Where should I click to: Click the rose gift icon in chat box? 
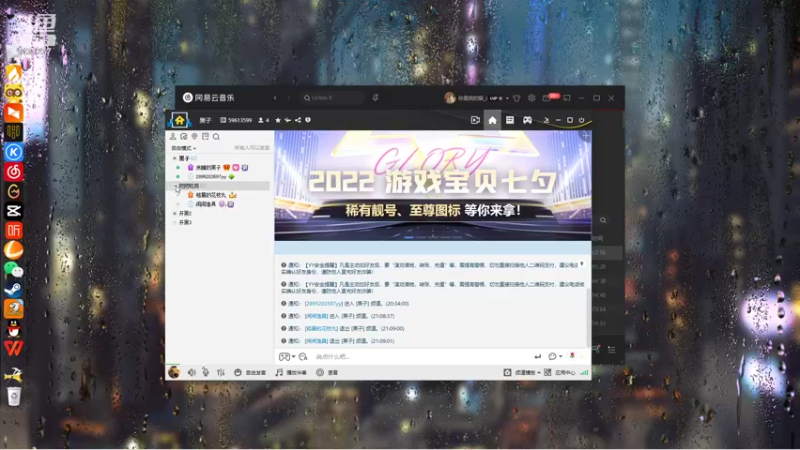(x=572, y=356)
